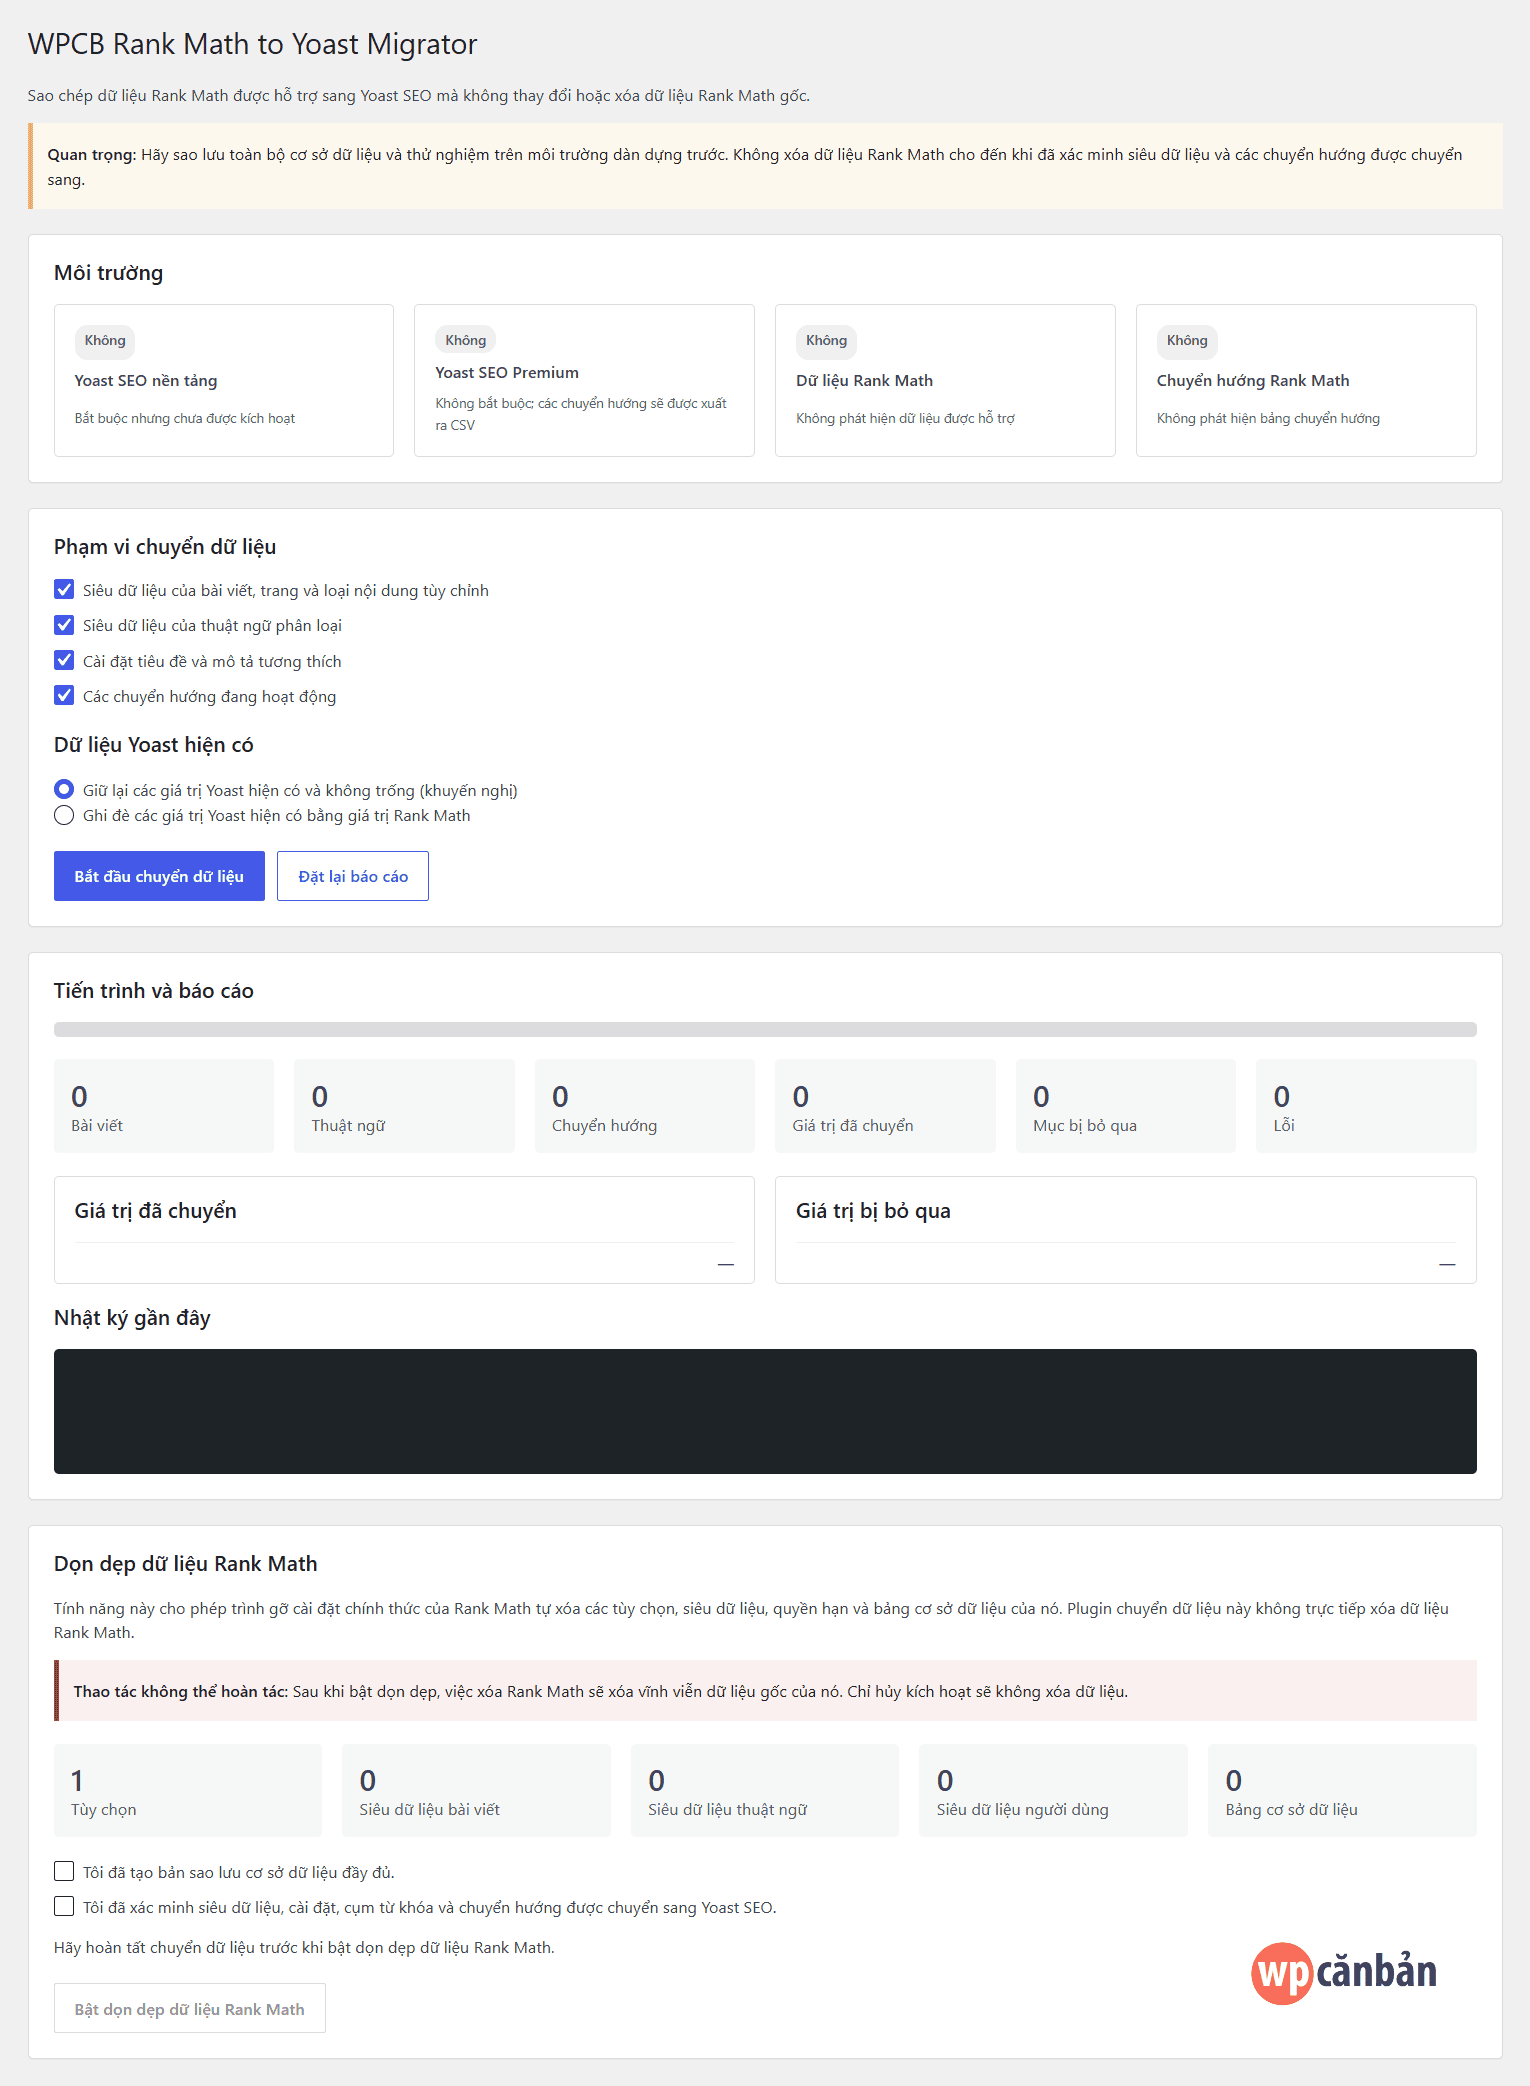Toggle 'Các chuyển hướng đang hoạt động' checkbox
This screenshot has height=2086, width=1530.
pos(64,696)
